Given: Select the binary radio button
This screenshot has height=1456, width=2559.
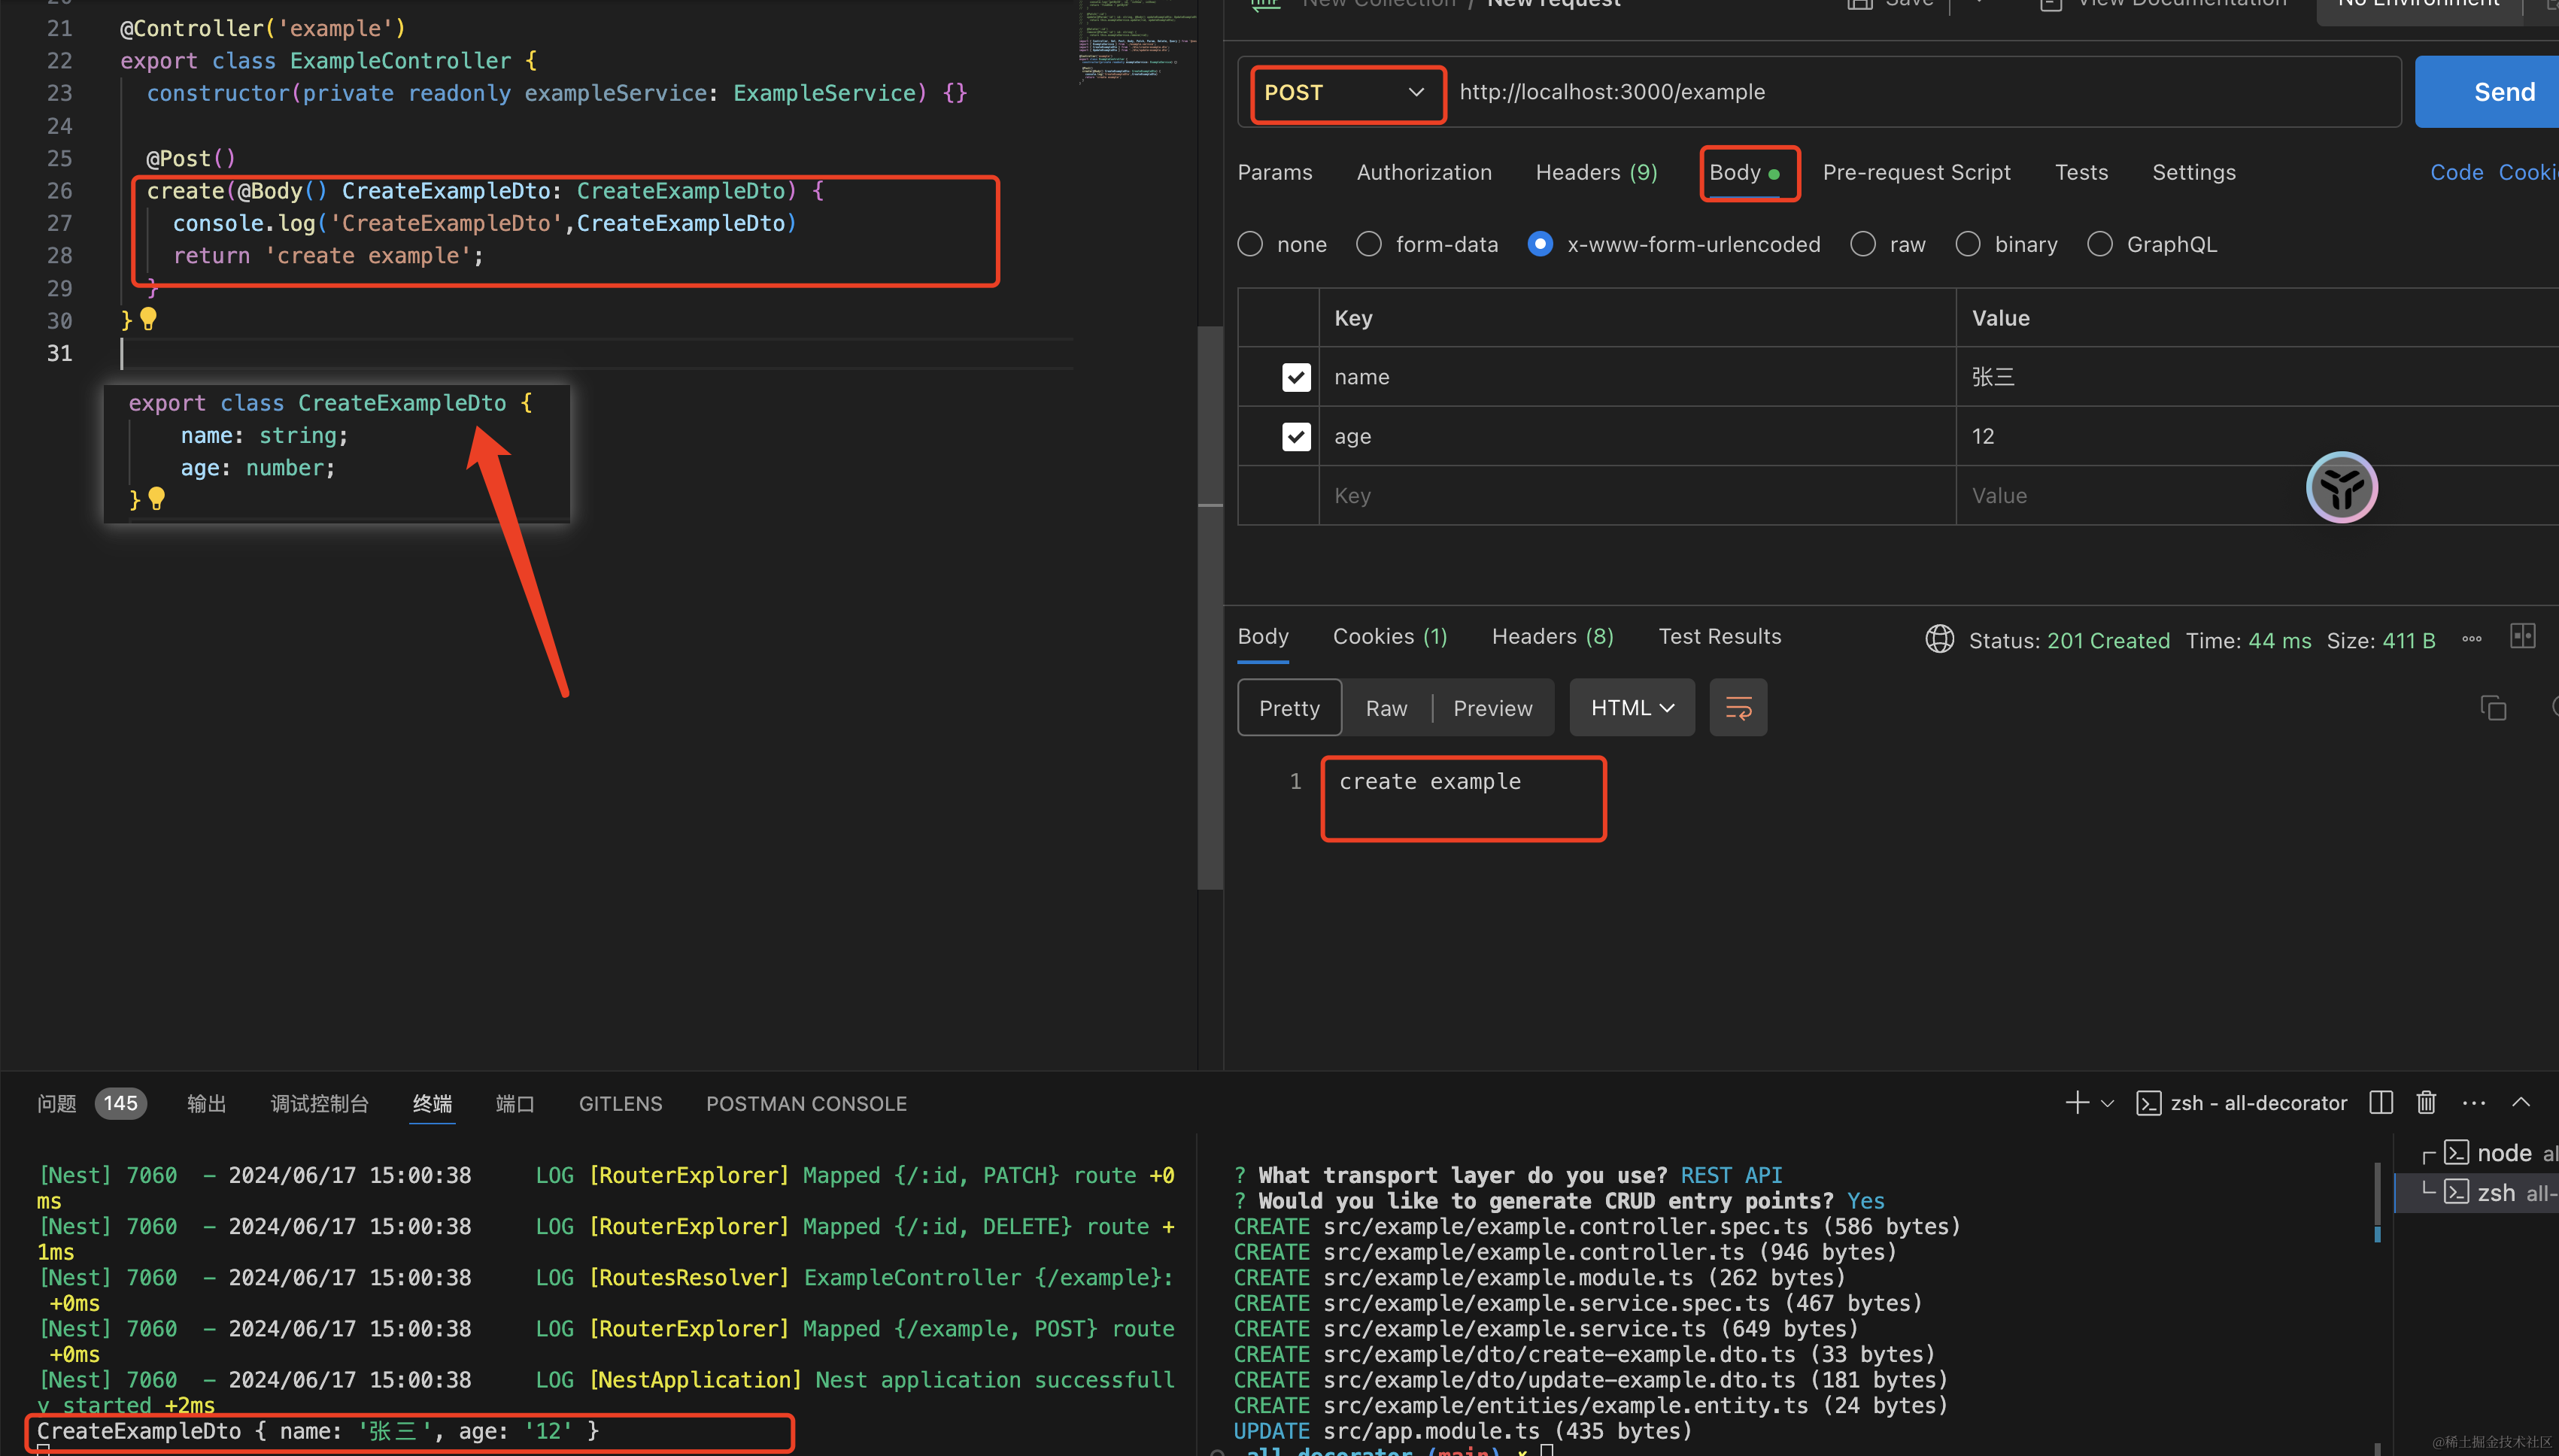Looking at the screenshot, I should point(1967,245).
